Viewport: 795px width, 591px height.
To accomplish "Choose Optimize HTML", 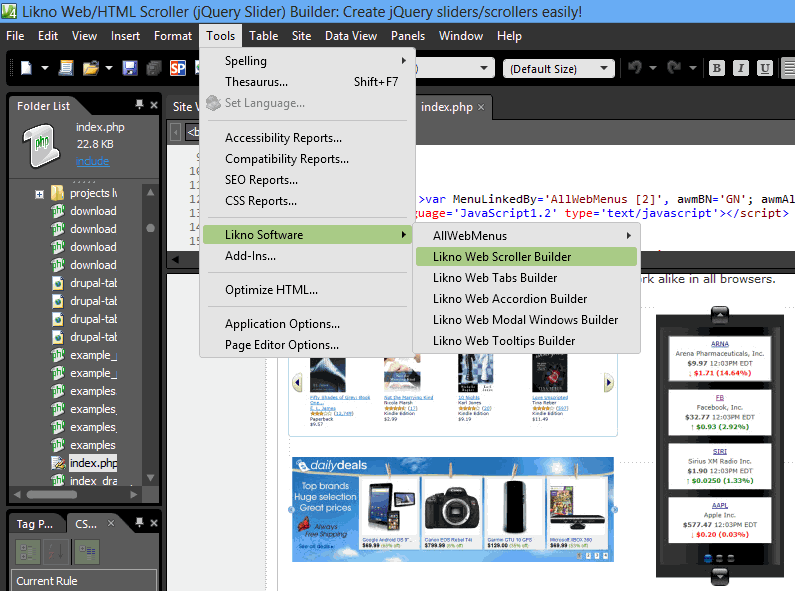I will [308, 290].
